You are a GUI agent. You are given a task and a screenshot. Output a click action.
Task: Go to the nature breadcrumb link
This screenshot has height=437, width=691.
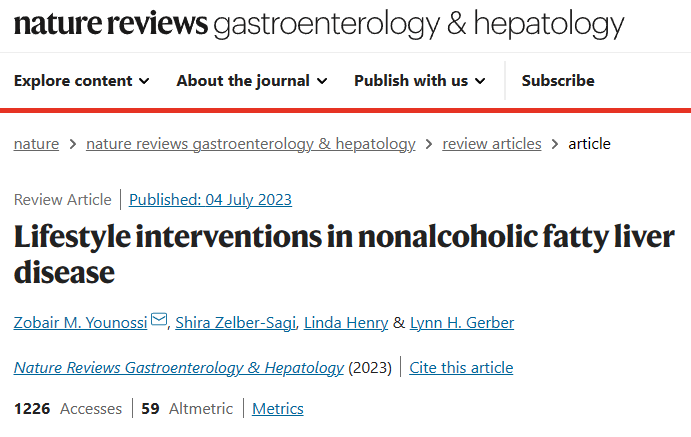36,144
